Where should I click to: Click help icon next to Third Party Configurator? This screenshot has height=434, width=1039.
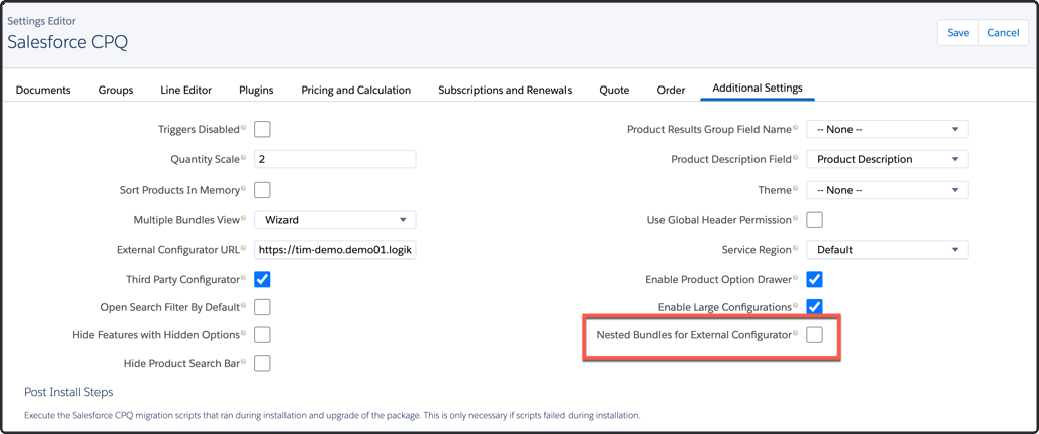click(243, 278)
